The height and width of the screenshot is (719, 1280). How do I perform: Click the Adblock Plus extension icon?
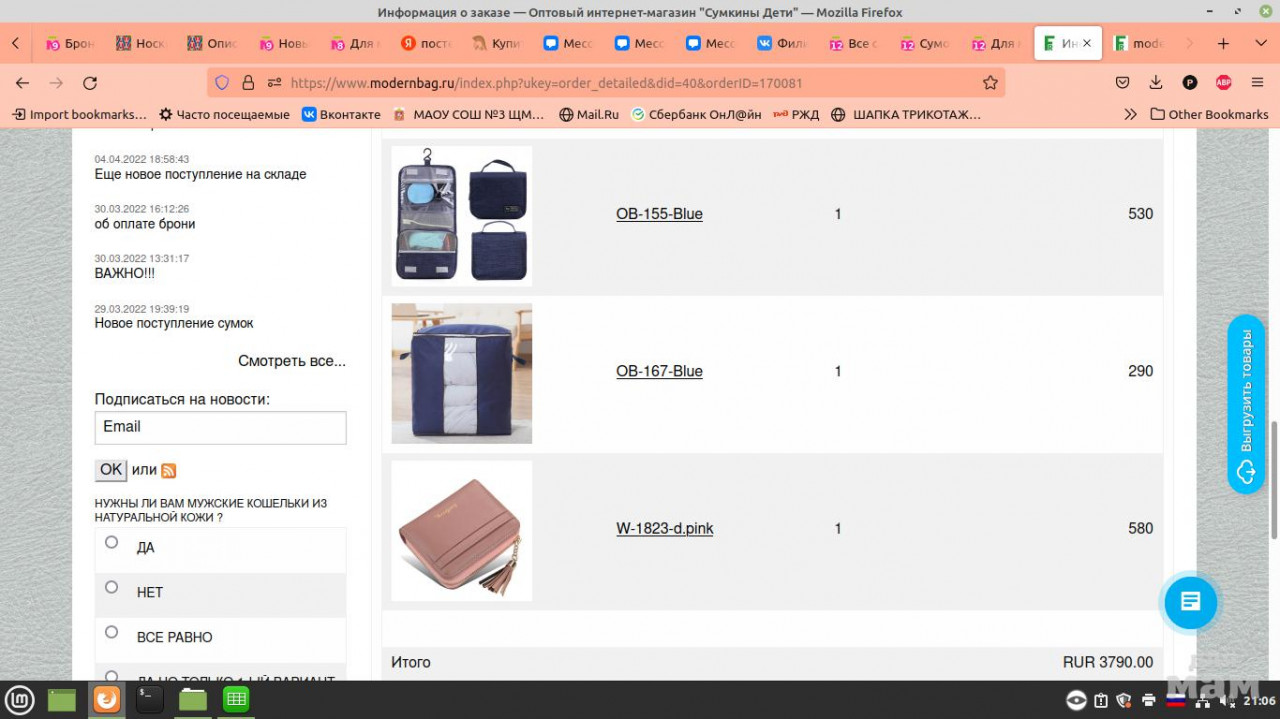pyautogui.click(x=1223, y=83)
